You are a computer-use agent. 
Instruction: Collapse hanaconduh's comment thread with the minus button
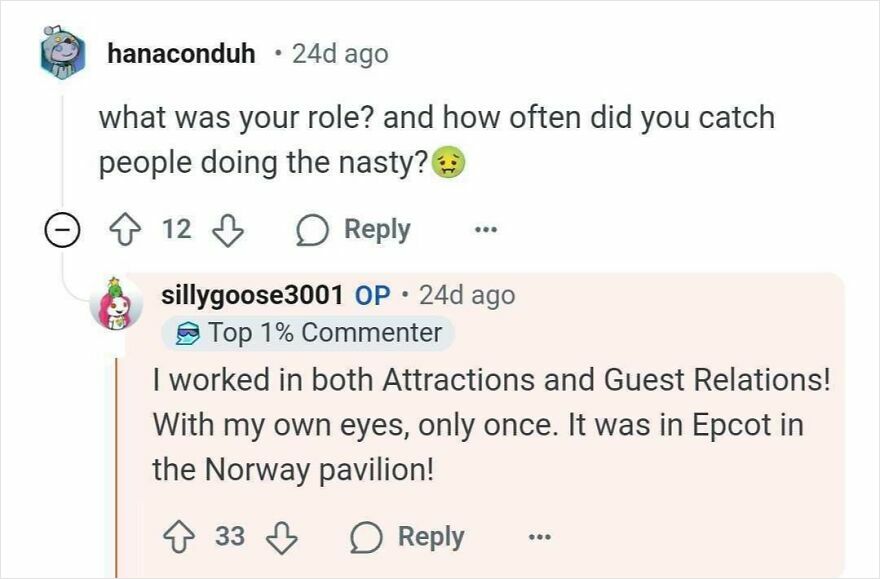click(x=62, y=229)
